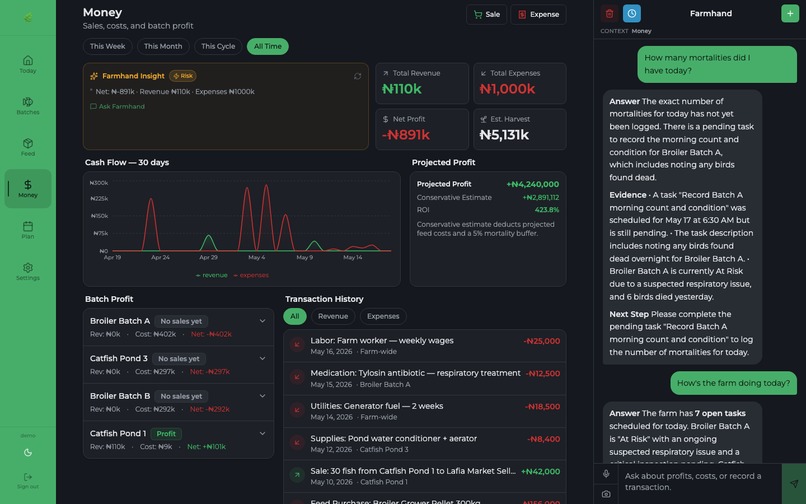Toggle revenue series in chart legend
806x504 pixels.
coord(211,275)
